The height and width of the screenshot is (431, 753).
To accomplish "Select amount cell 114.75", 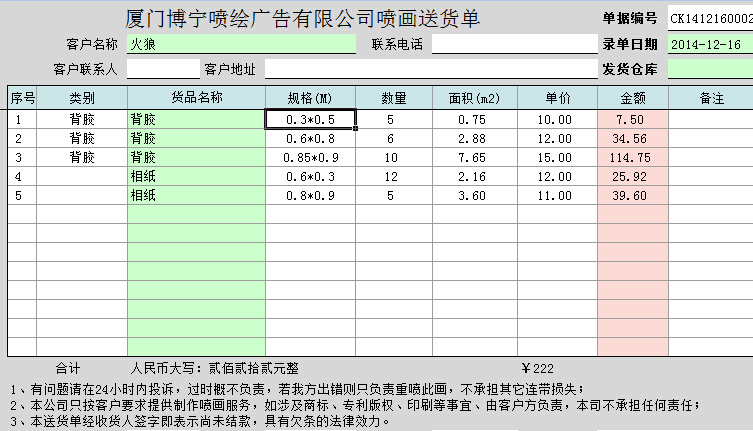I will (x=633, y=158).
